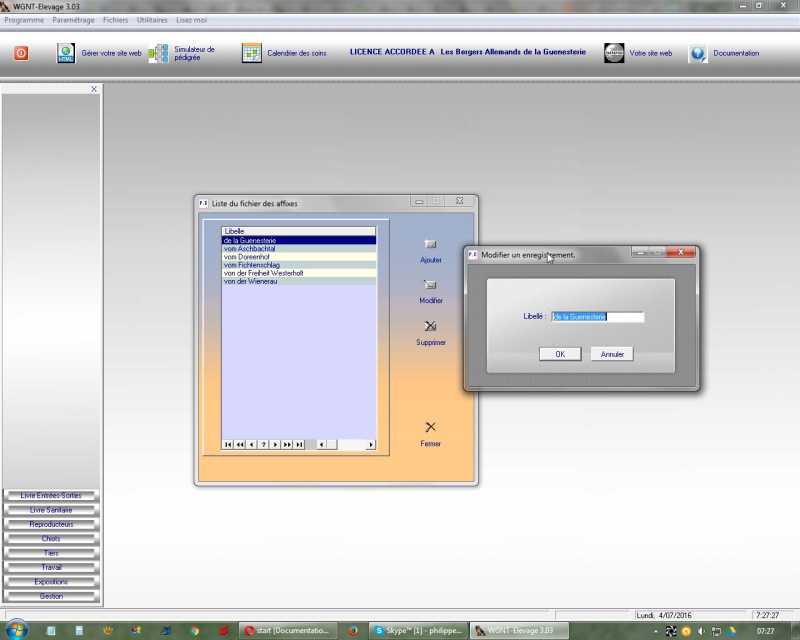
Task: Click the Ajouter icon in affixes list
Action: (430, 244)
